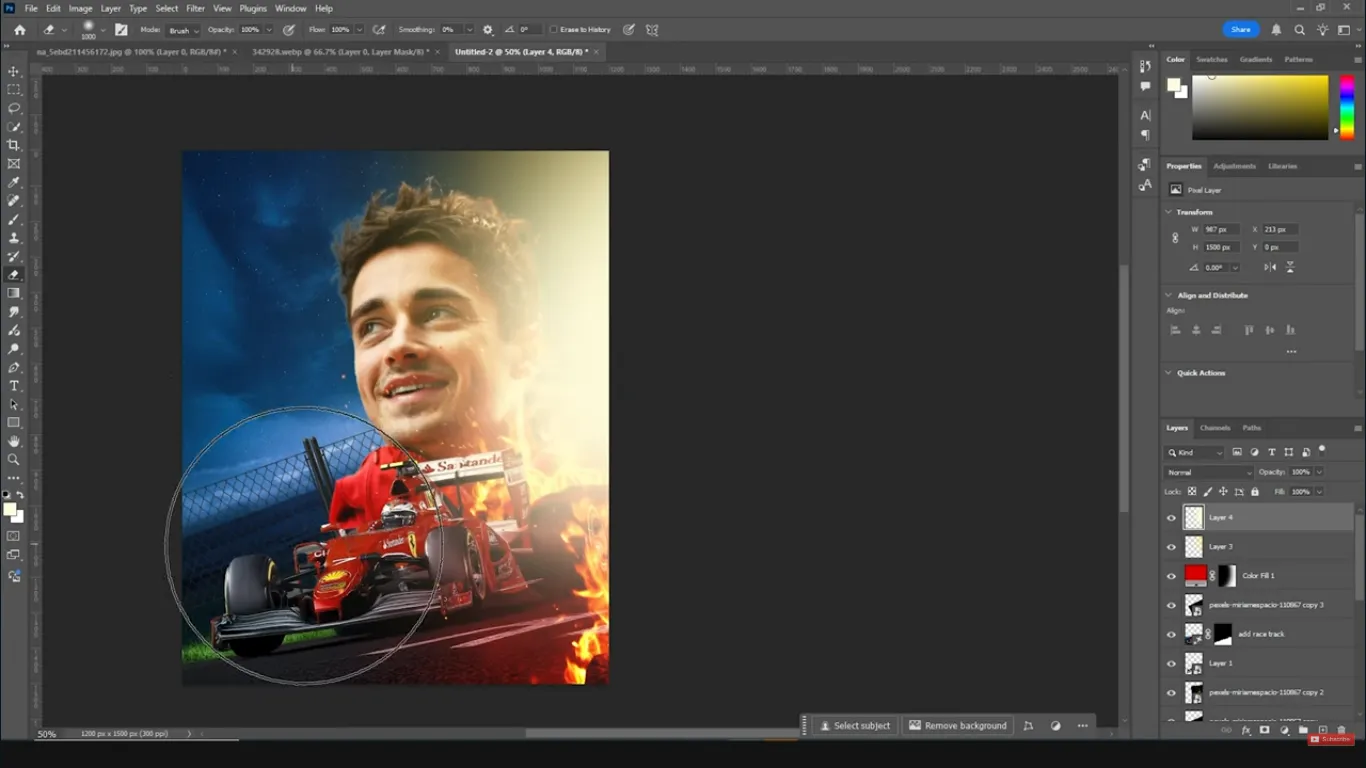Select the Lasso tool
This screenshot has width=1366, height=768.
pos(14,108)
